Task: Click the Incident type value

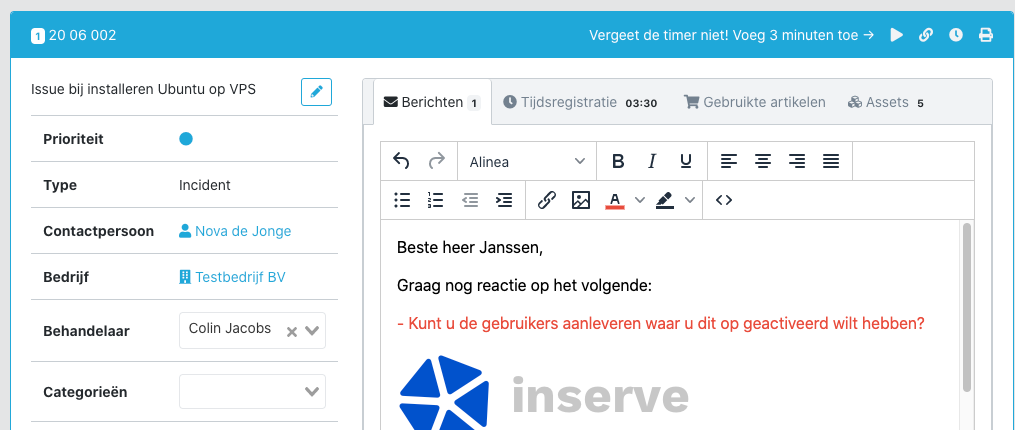Action: tap(205, 185)
